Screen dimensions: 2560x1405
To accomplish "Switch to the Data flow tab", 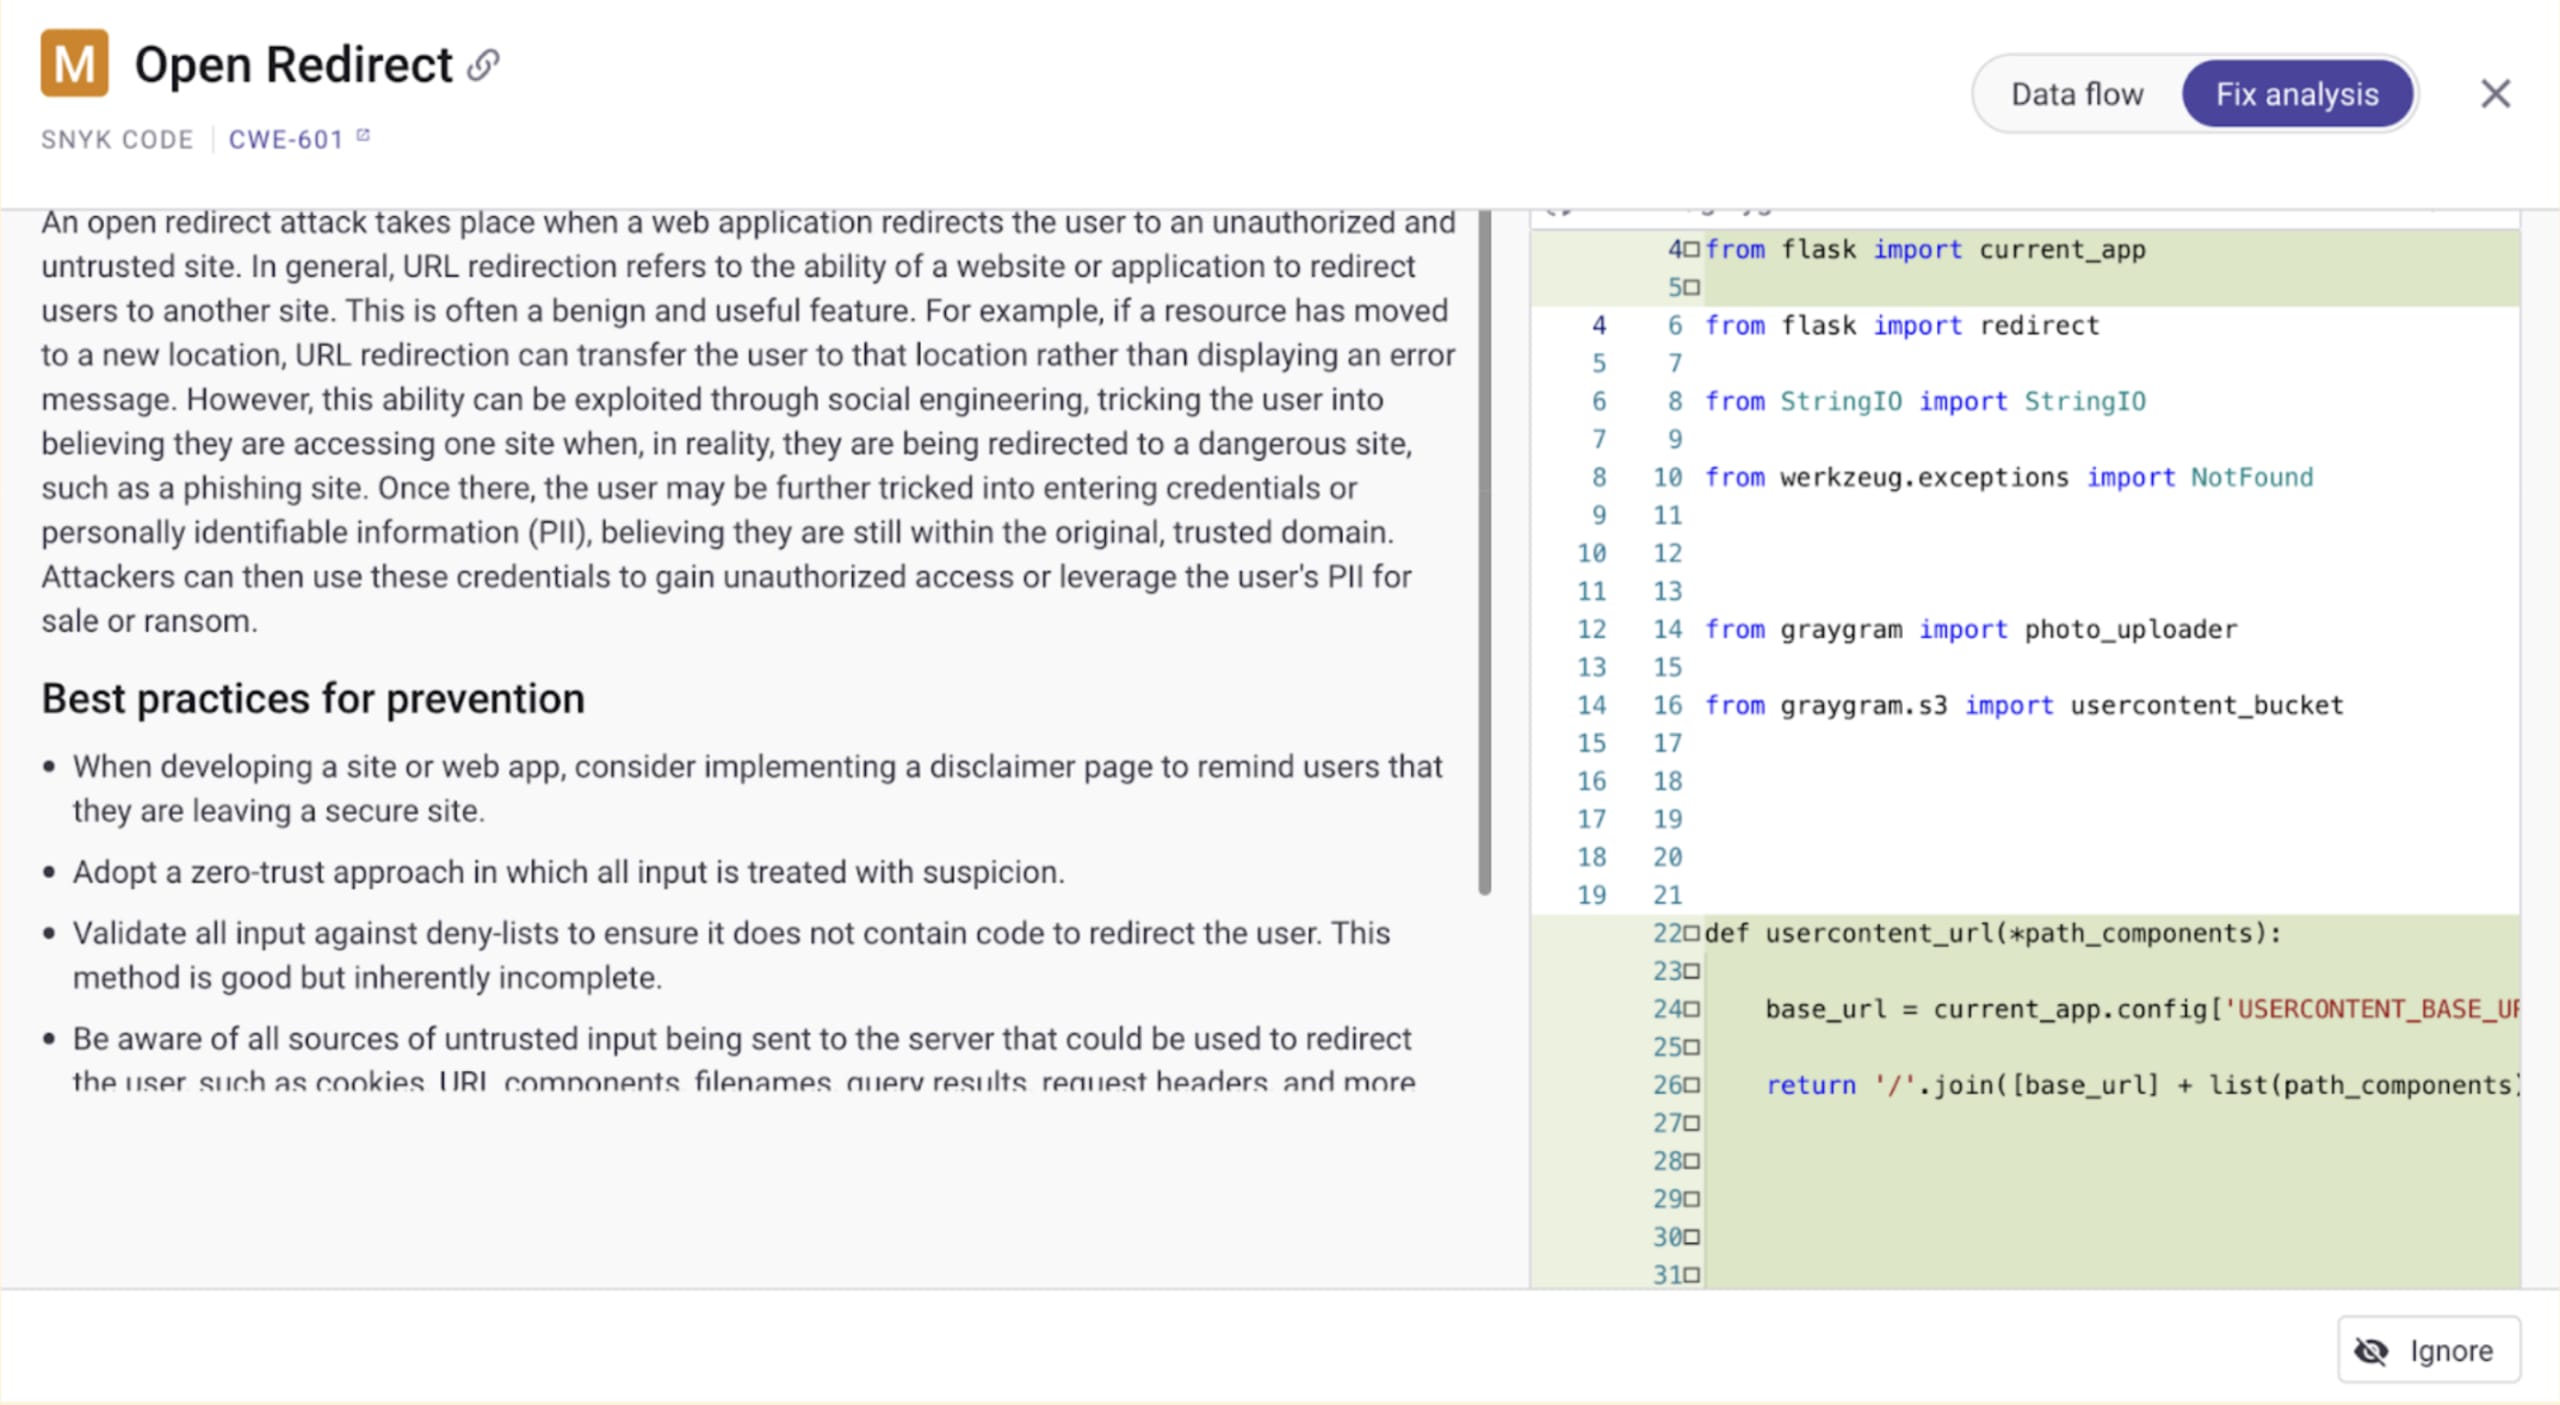I will tap(2077, 94).
